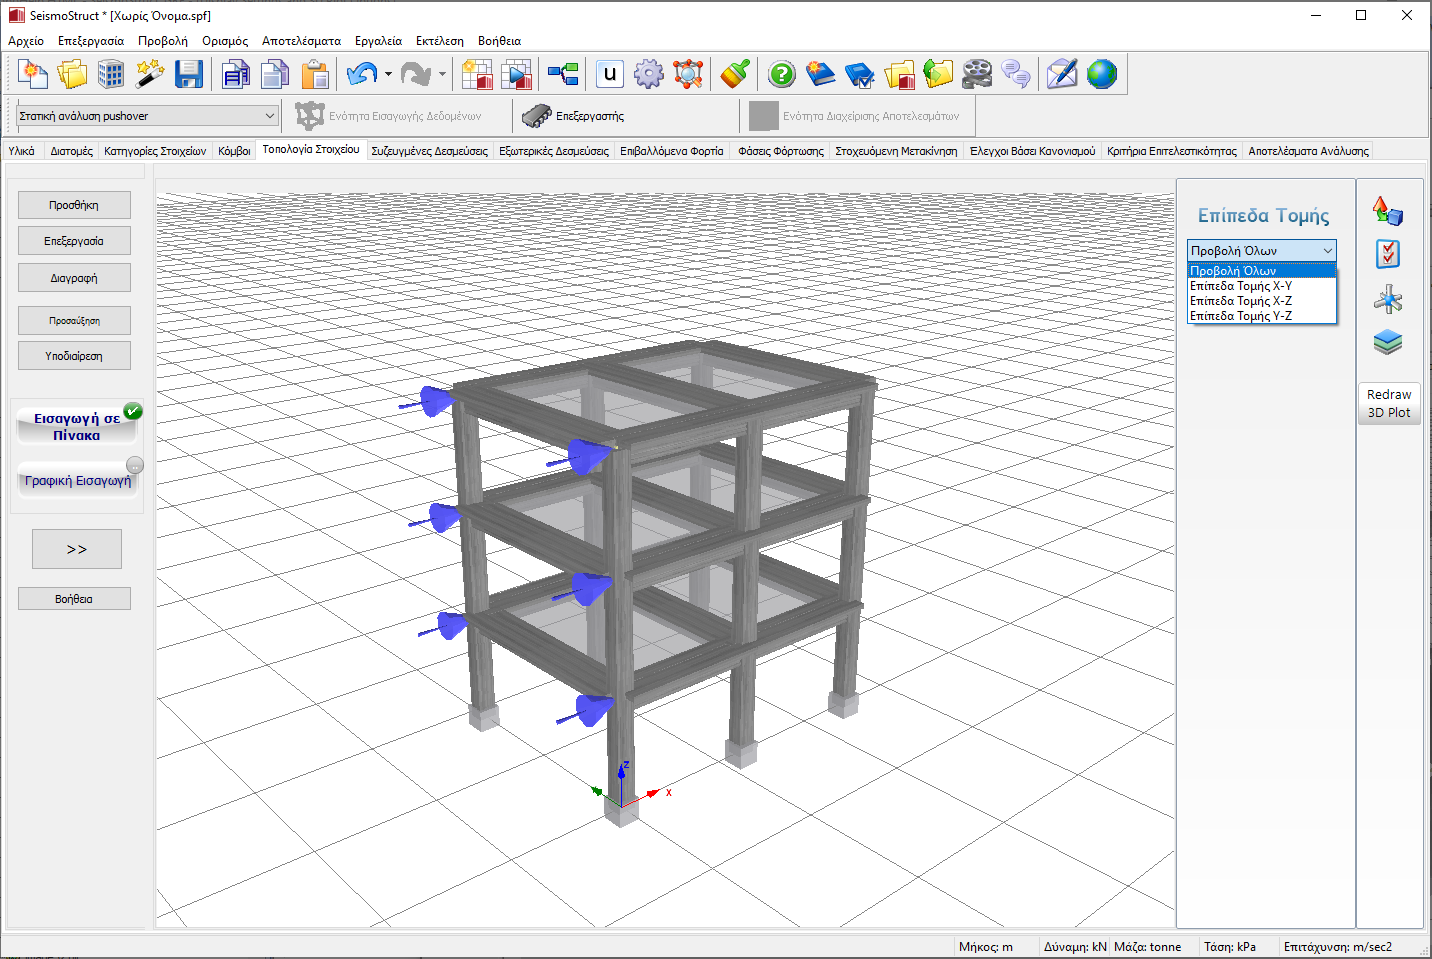Click the layers icon in right sidebar
Screen dimensions: 1432x959
1388,343
